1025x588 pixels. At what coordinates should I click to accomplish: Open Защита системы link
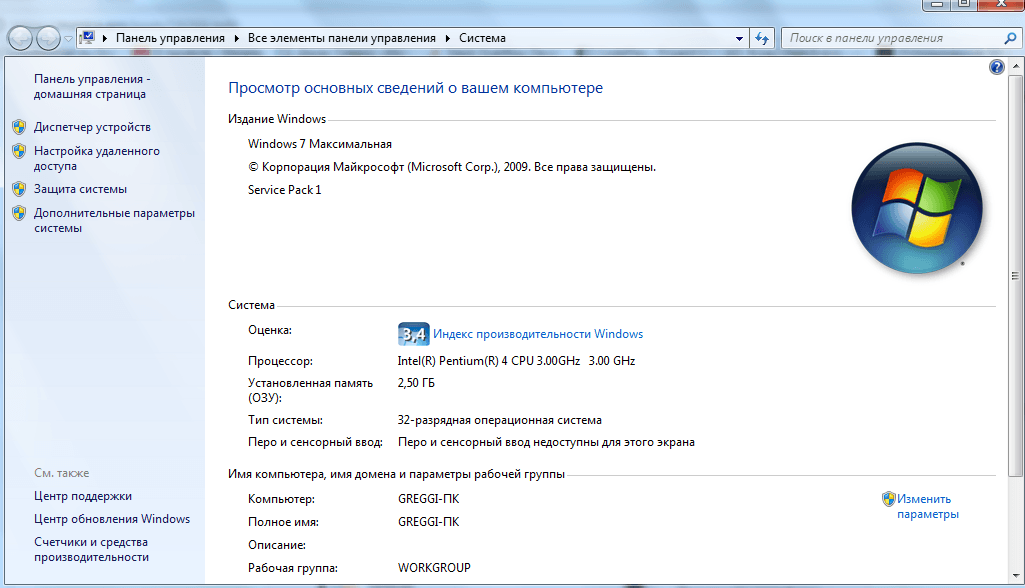pyautogui.click(x=80, y=189)
